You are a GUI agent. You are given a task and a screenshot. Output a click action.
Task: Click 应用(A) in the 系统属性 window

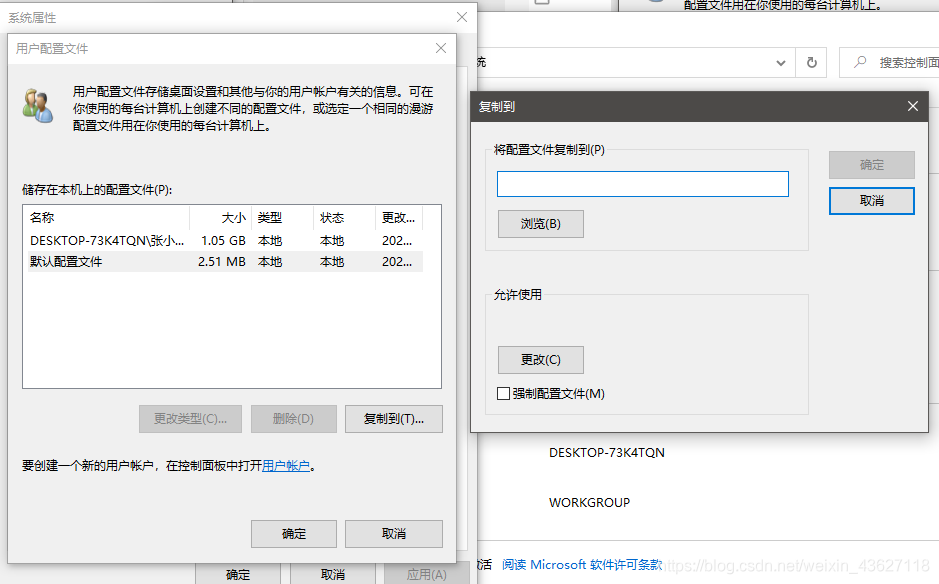[x=426, y=574]
